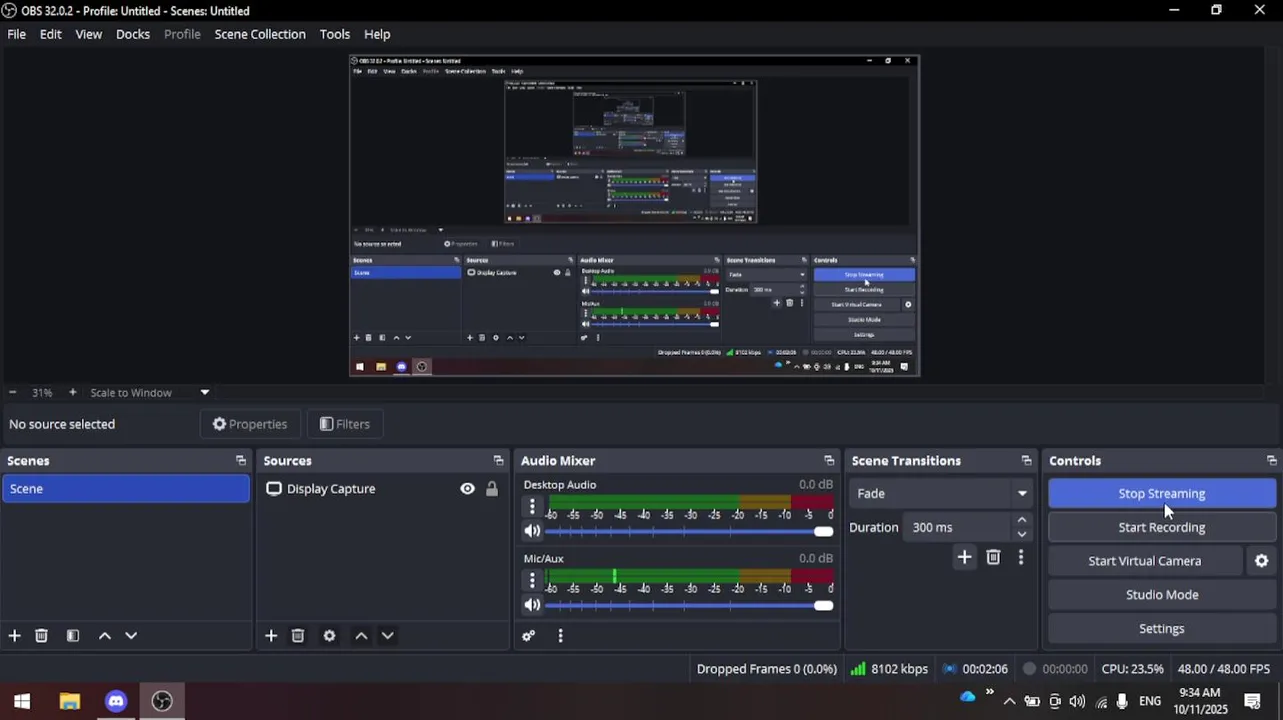Click the preview canvas
This screenshot has width=1283, height=720.
(634, 215)
